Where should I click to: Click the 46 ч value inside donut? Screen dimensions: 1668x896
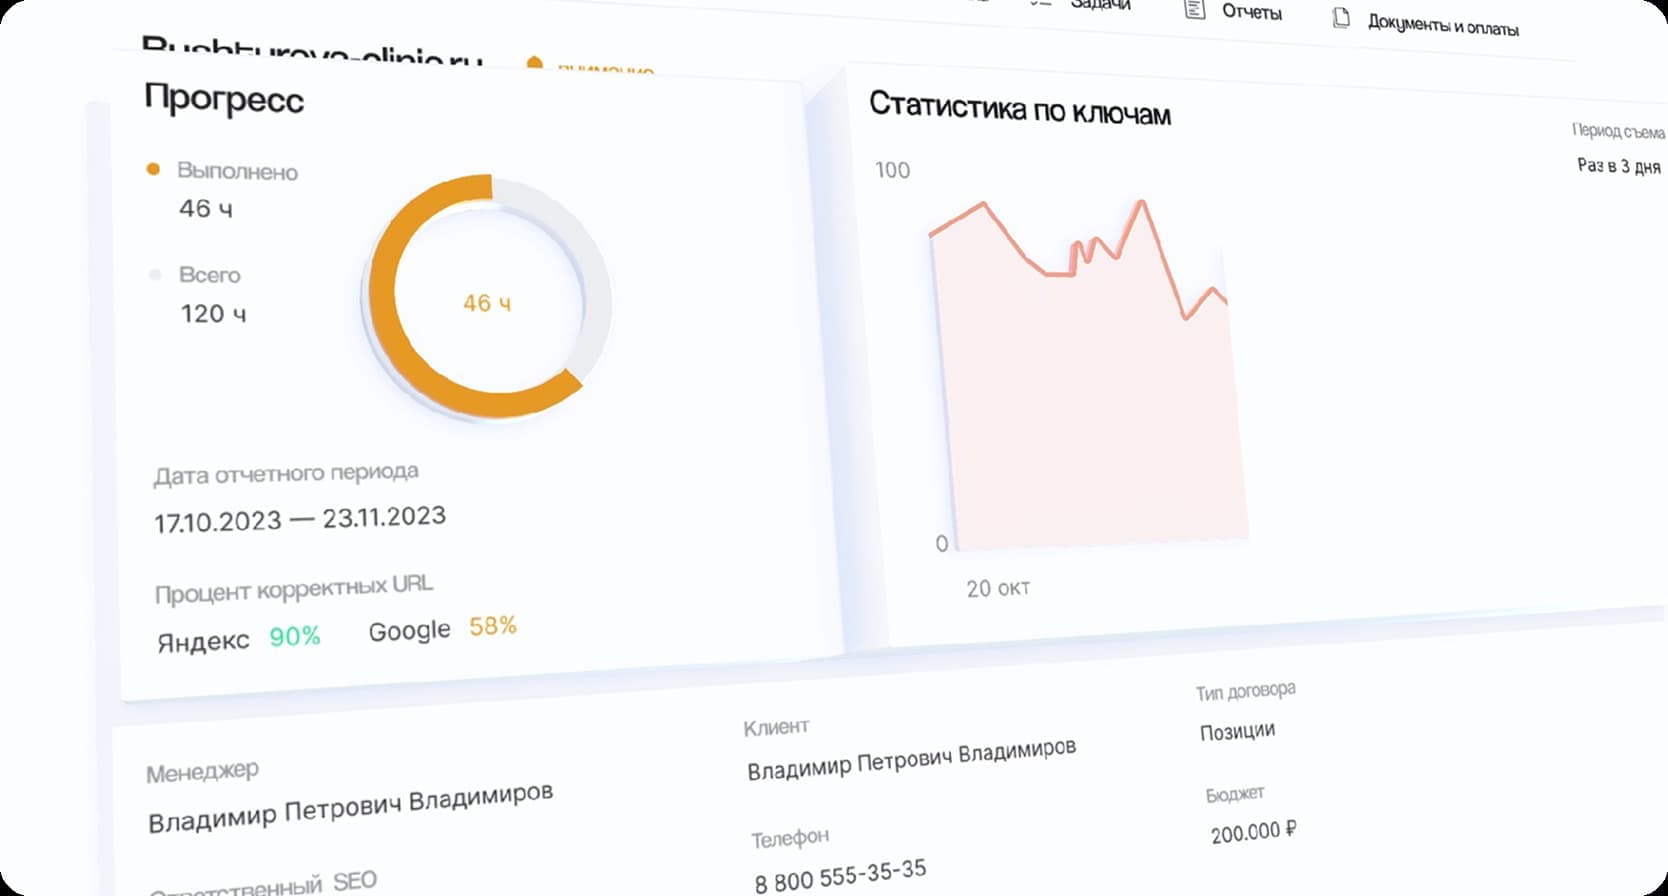click(487, 303)
